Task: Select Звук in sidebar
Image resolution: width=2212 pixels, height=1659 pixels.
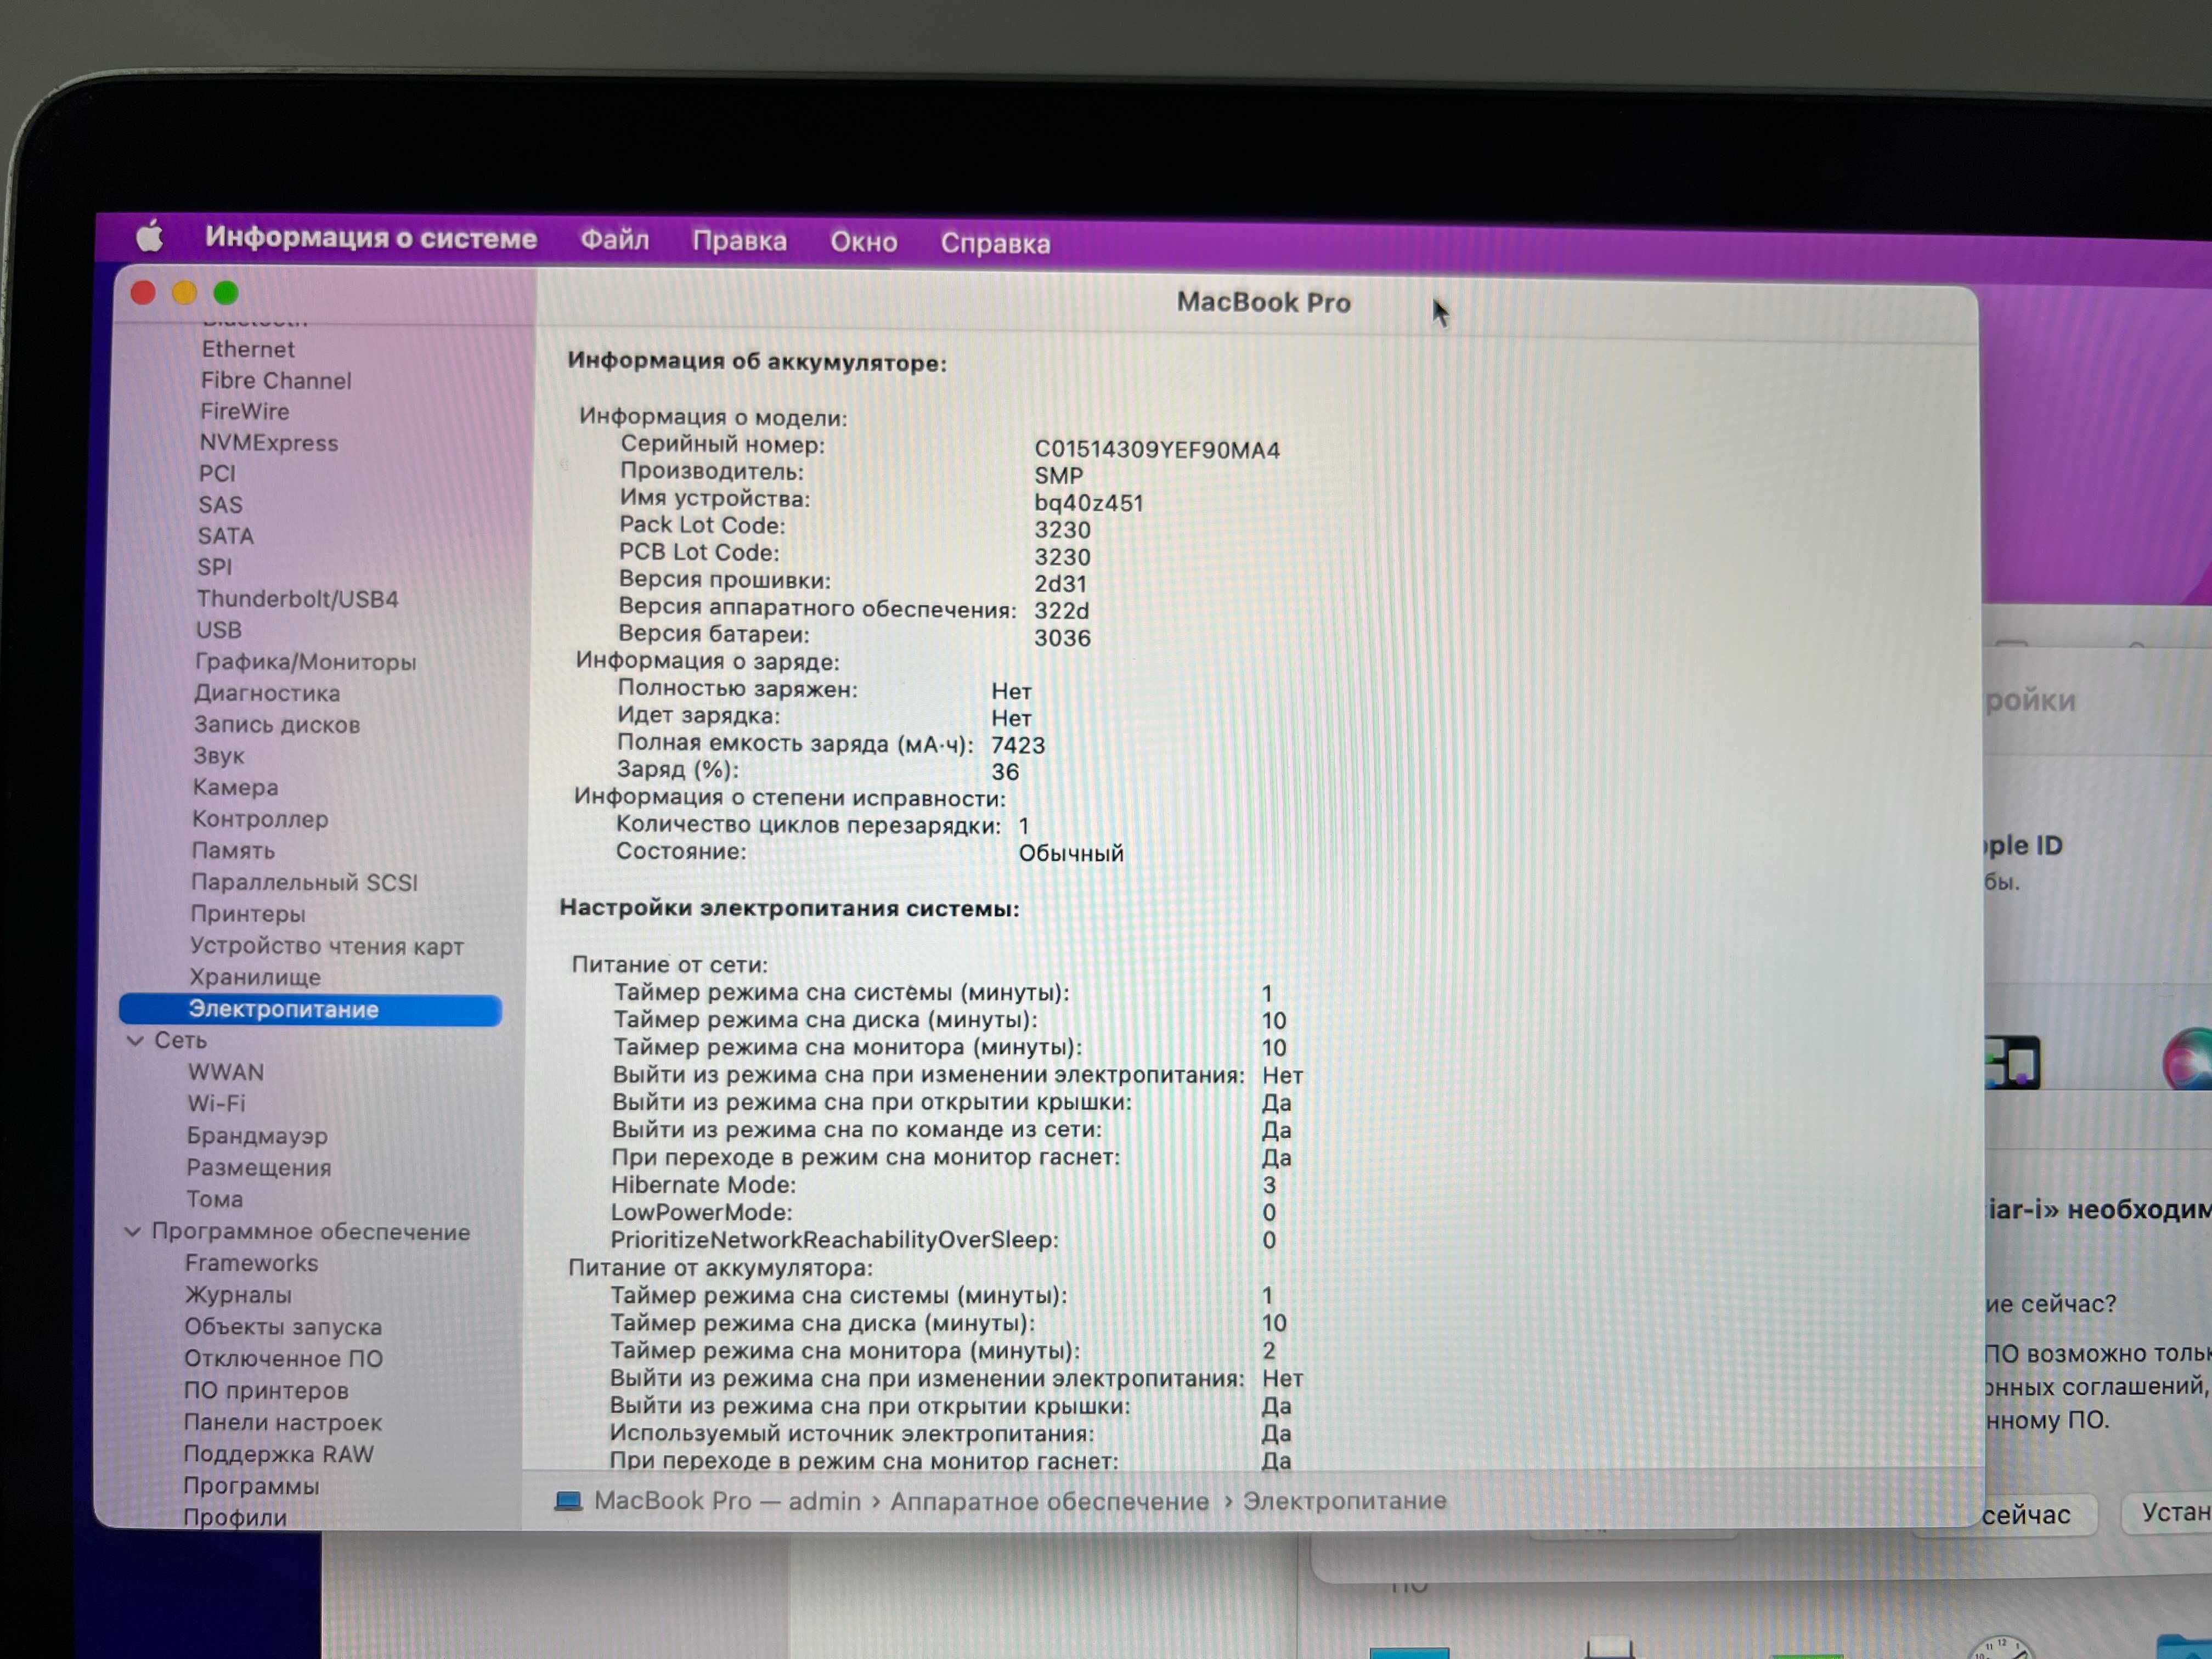Action: pos(218,756)
